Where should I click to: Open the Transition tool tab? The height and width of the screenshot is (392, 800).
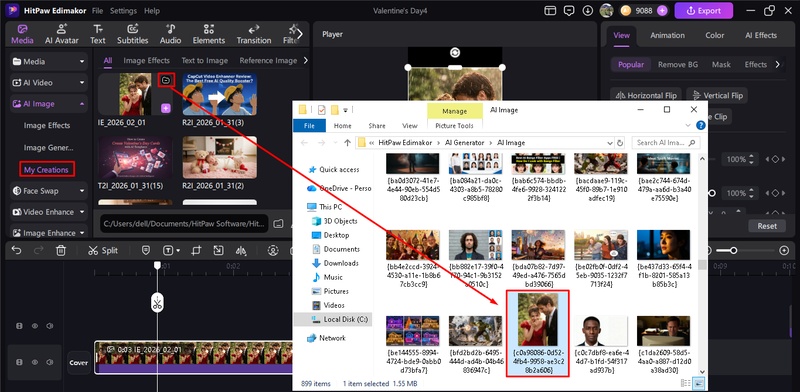coord(254,34)
